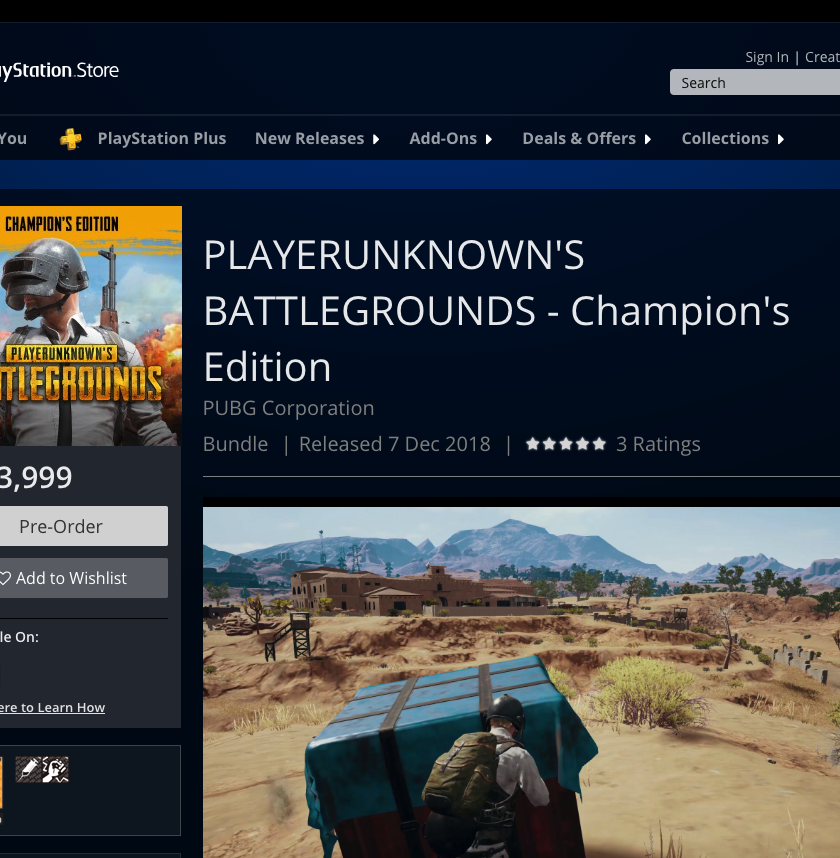The height and width of the screenshot is (858, 840).
Task: Open the PlayStation Plus menu item
Action: (161, 139)
